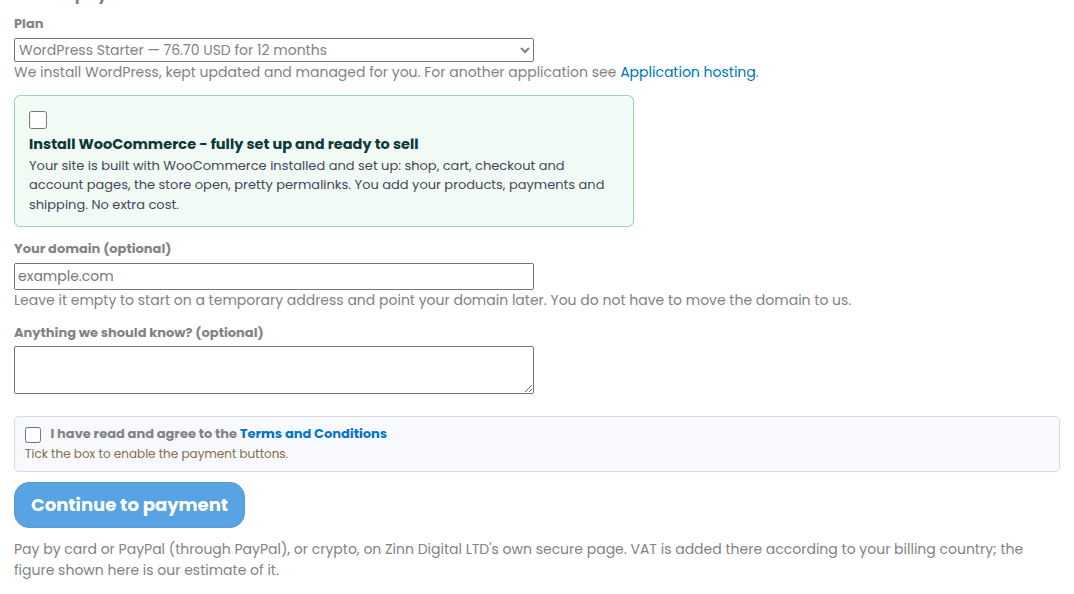The width and height of the screenshot is (1074, 594).
Task: Click the 'Plan' field label
Action: (29, 23)
